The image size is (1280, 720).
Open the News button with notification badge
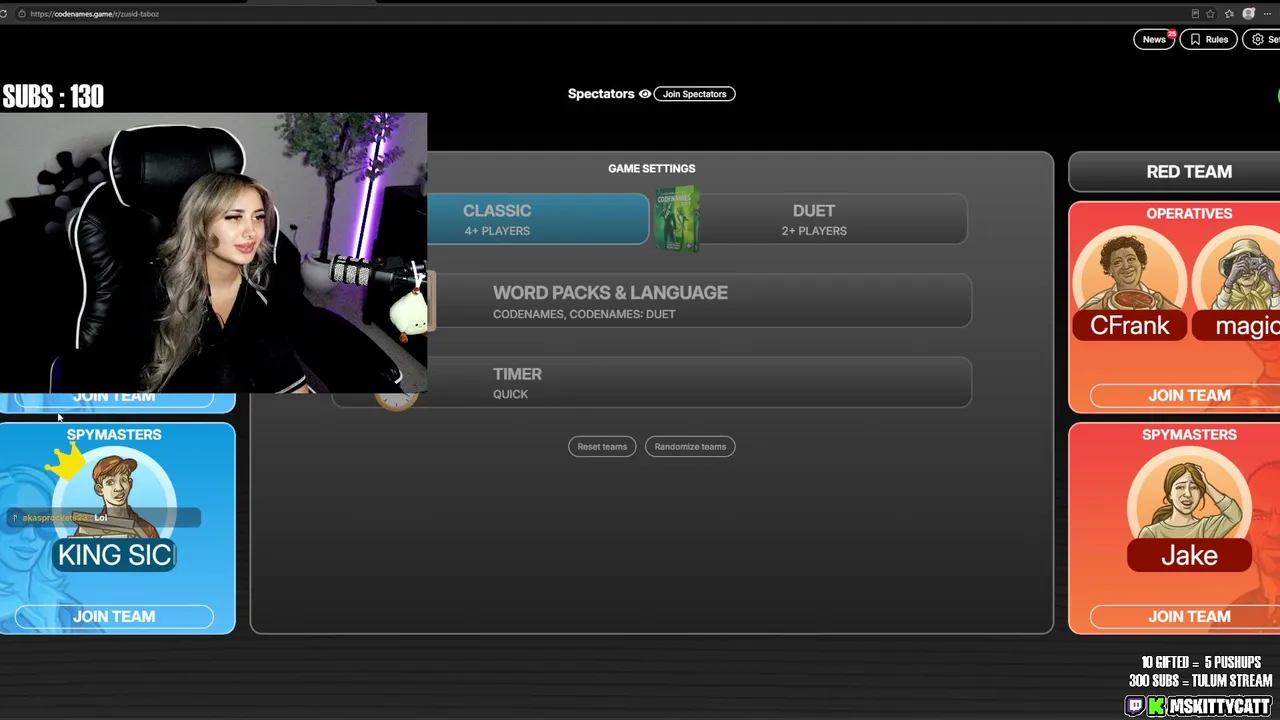[x=1154, y=40]
